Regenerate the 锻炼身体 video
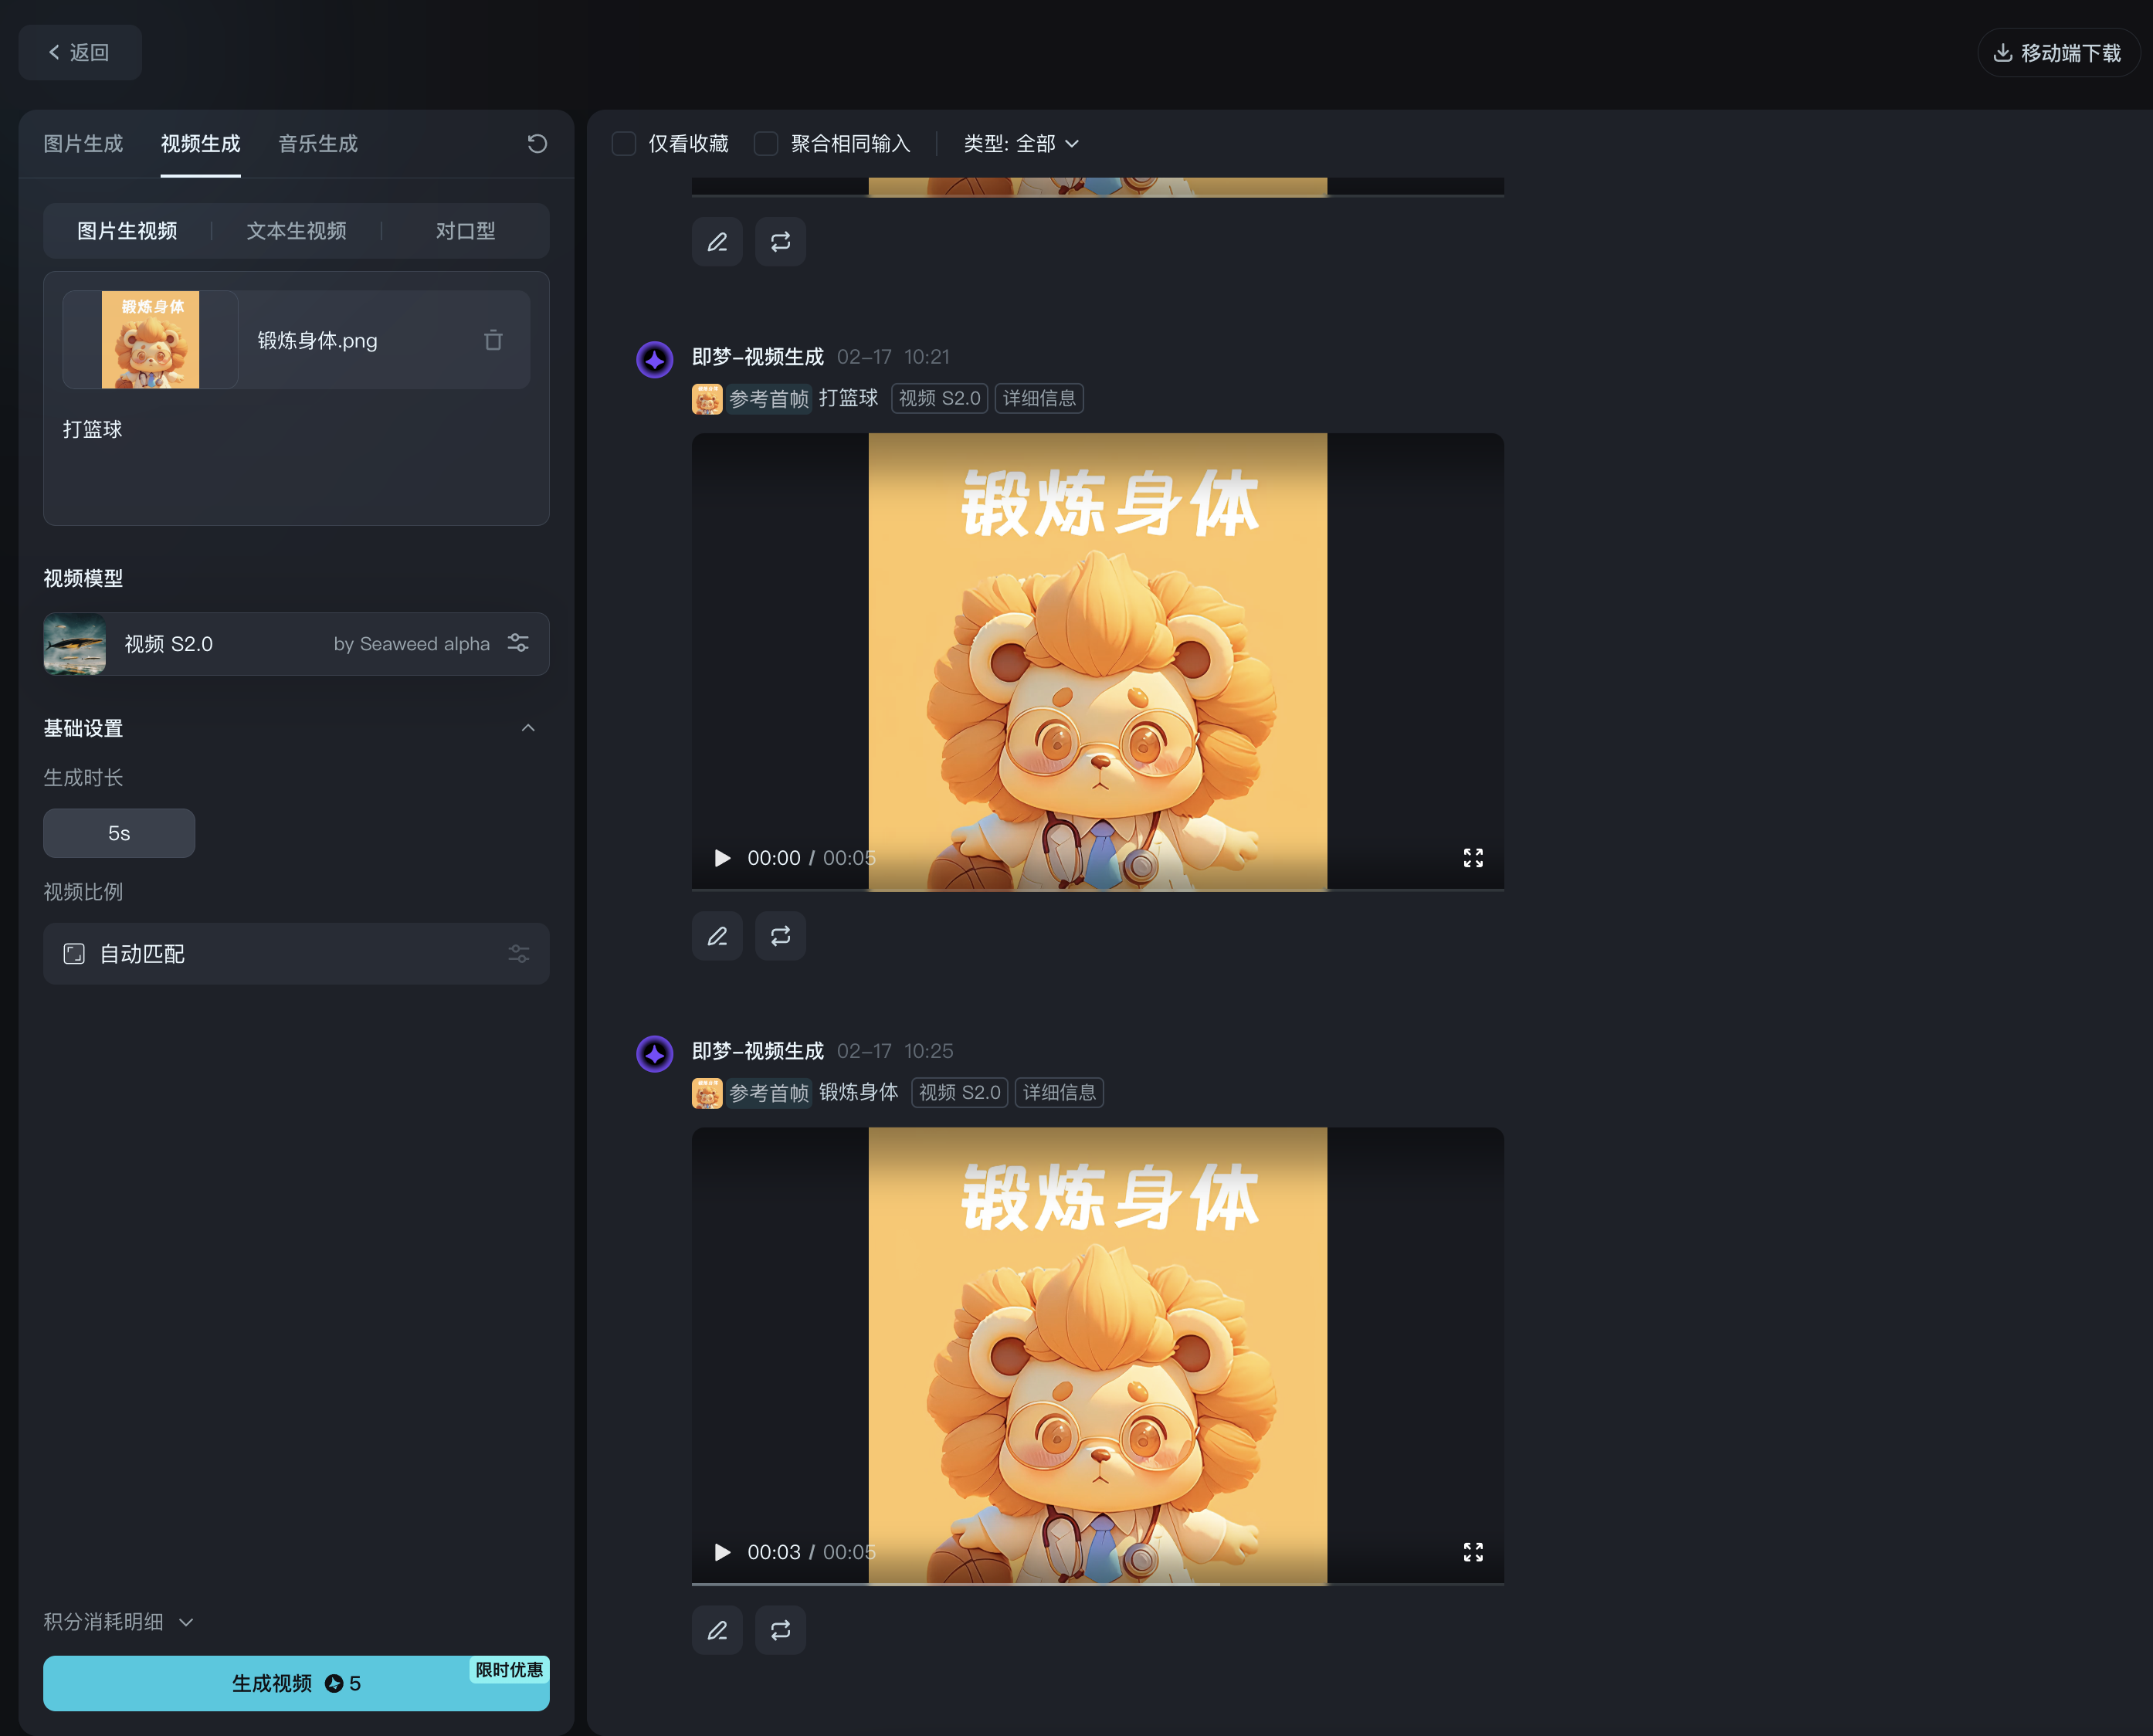The width and height of the screenshot is (2153, 1736). coord(780,1630)
